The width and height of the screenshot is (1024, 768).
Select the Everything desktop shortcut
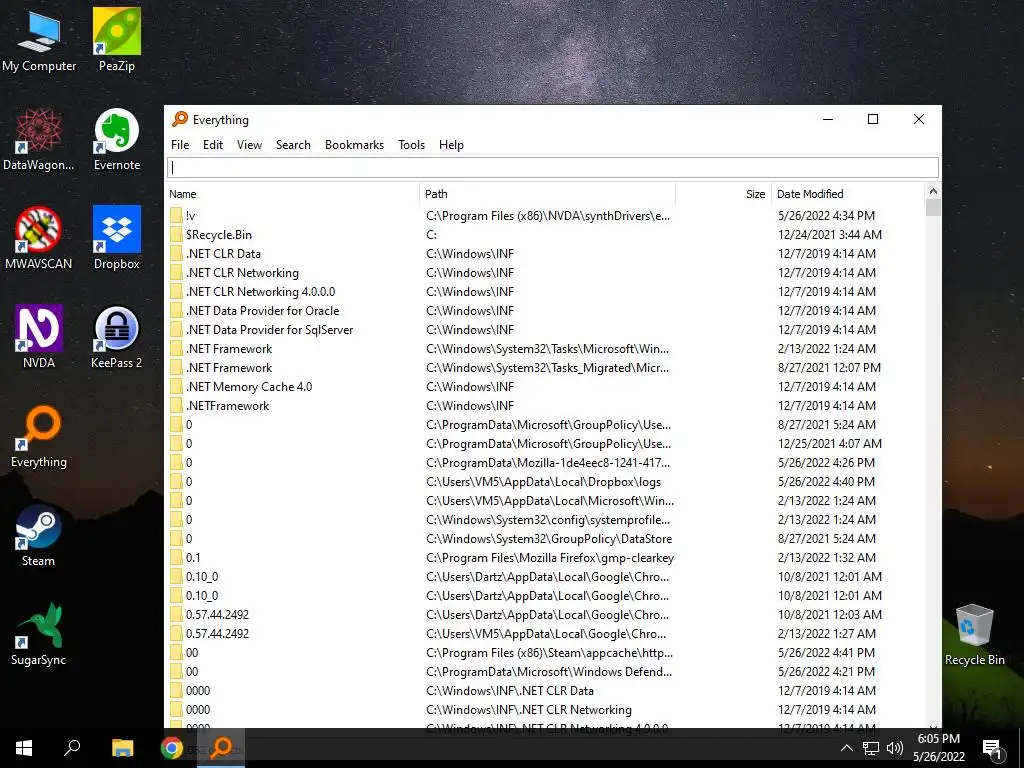tap(39, 436)
